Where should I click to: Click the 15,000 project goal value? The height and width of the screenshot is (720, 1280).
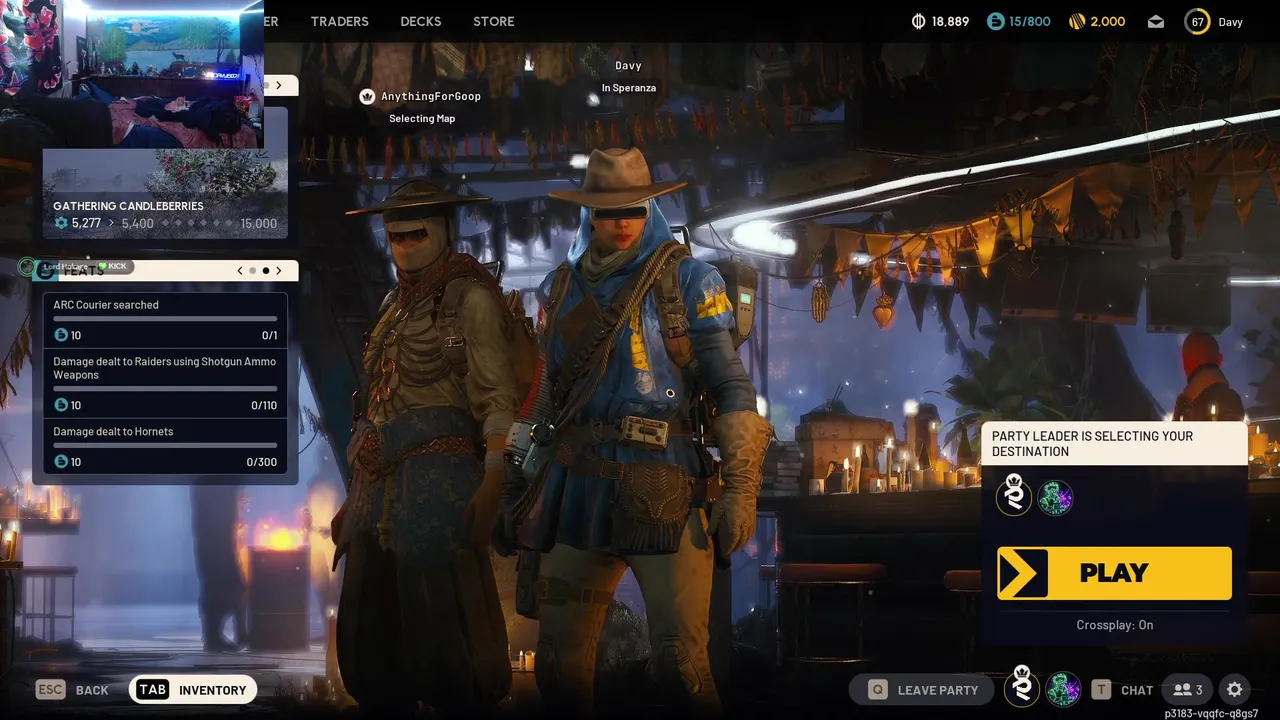tap(259, 223)
